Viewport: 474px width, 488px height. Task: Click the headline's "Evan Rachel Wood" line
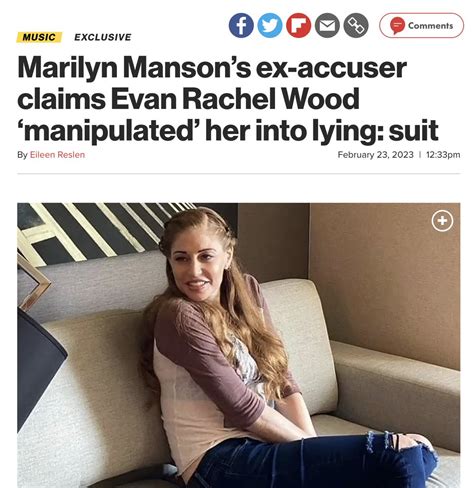click(x=235, y=99)
